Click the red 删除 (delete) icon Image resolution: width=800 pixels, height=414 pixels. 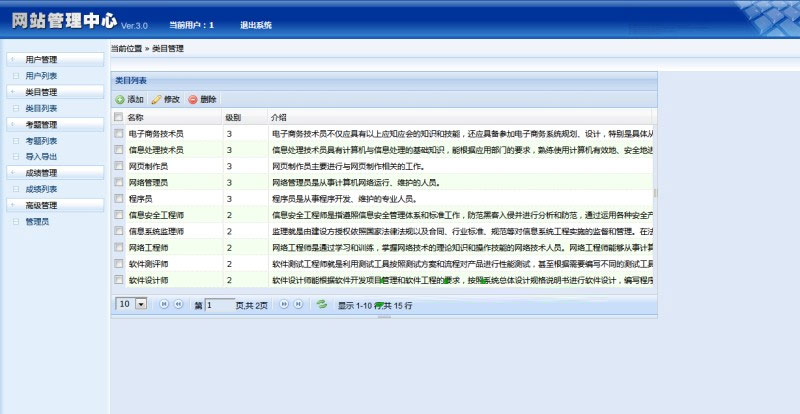point(193,99)
